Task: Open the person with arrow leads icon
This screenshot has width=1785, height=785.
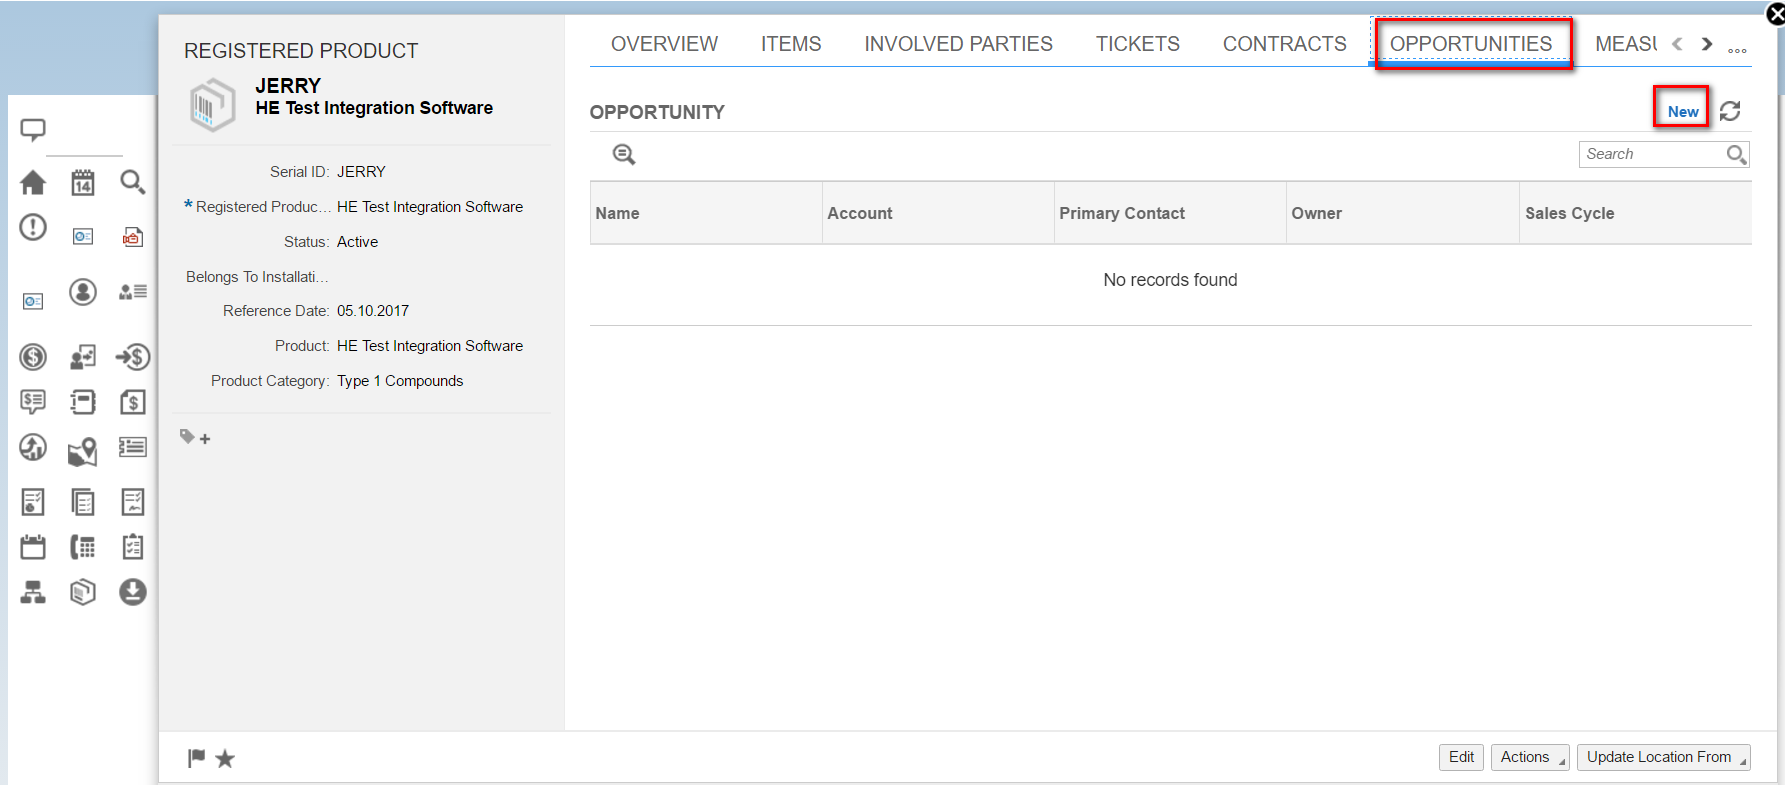Action: click(83, 357)
